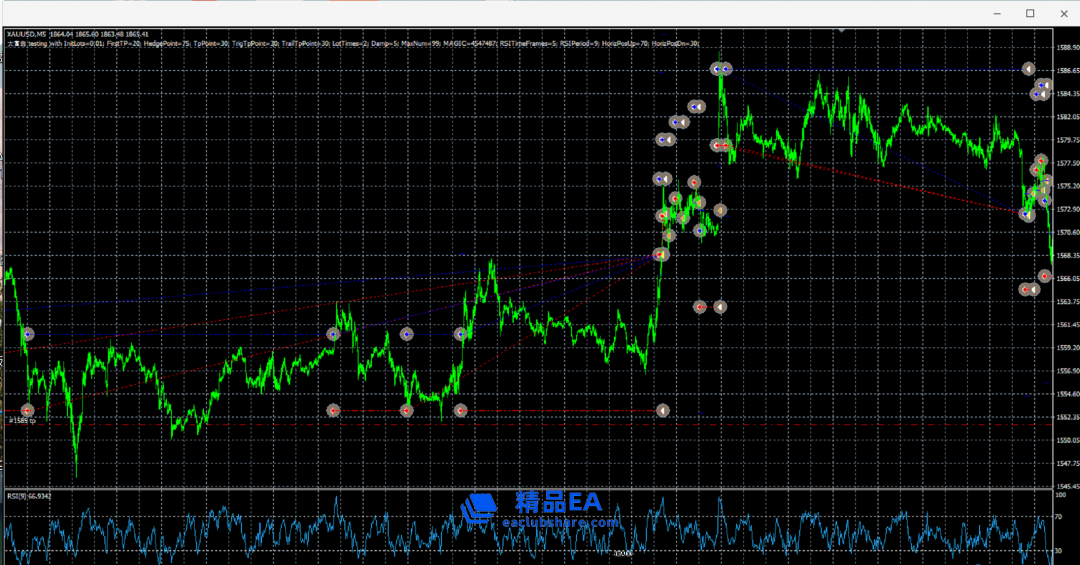The image size is (1080, 565).
Task: Click the top-right gray marker near 1586.65
Action: click(1028, 69)
